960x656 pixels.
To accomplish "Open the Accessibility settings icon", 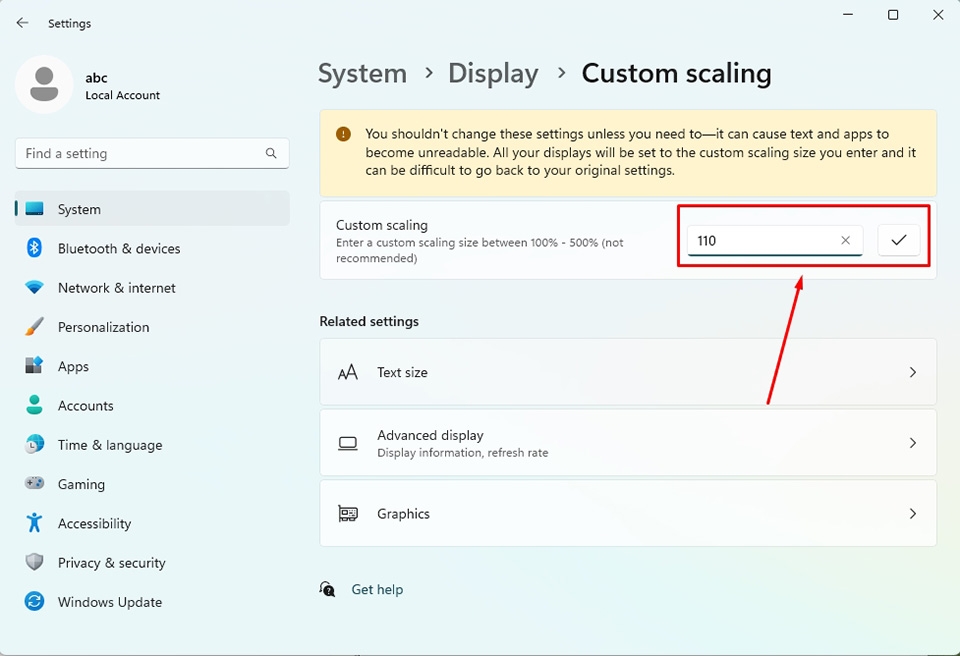I will click(32, 523).
